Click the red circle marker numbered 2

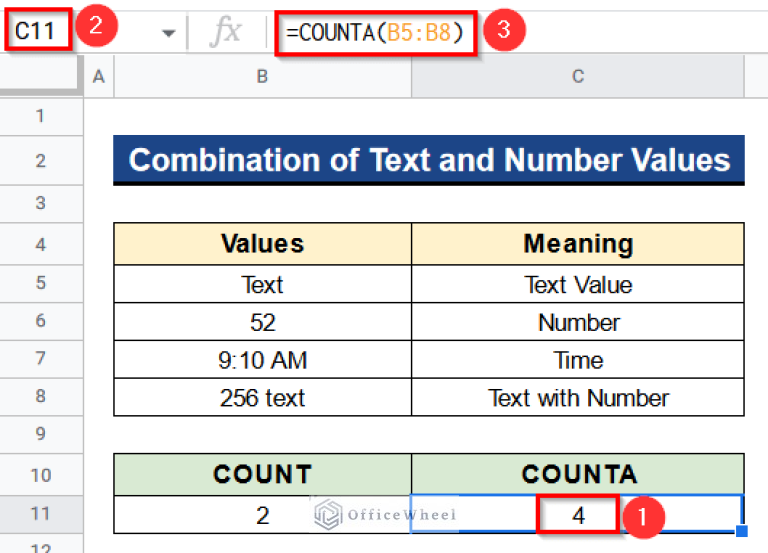coord(97,30)
